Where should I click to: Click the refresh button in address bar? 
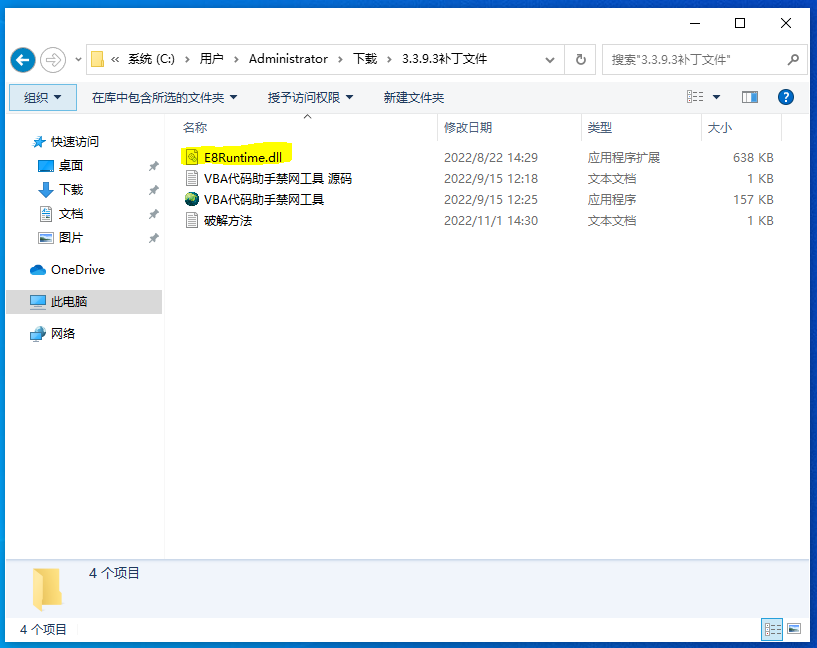pyautogui.click(x=580, y=60)
